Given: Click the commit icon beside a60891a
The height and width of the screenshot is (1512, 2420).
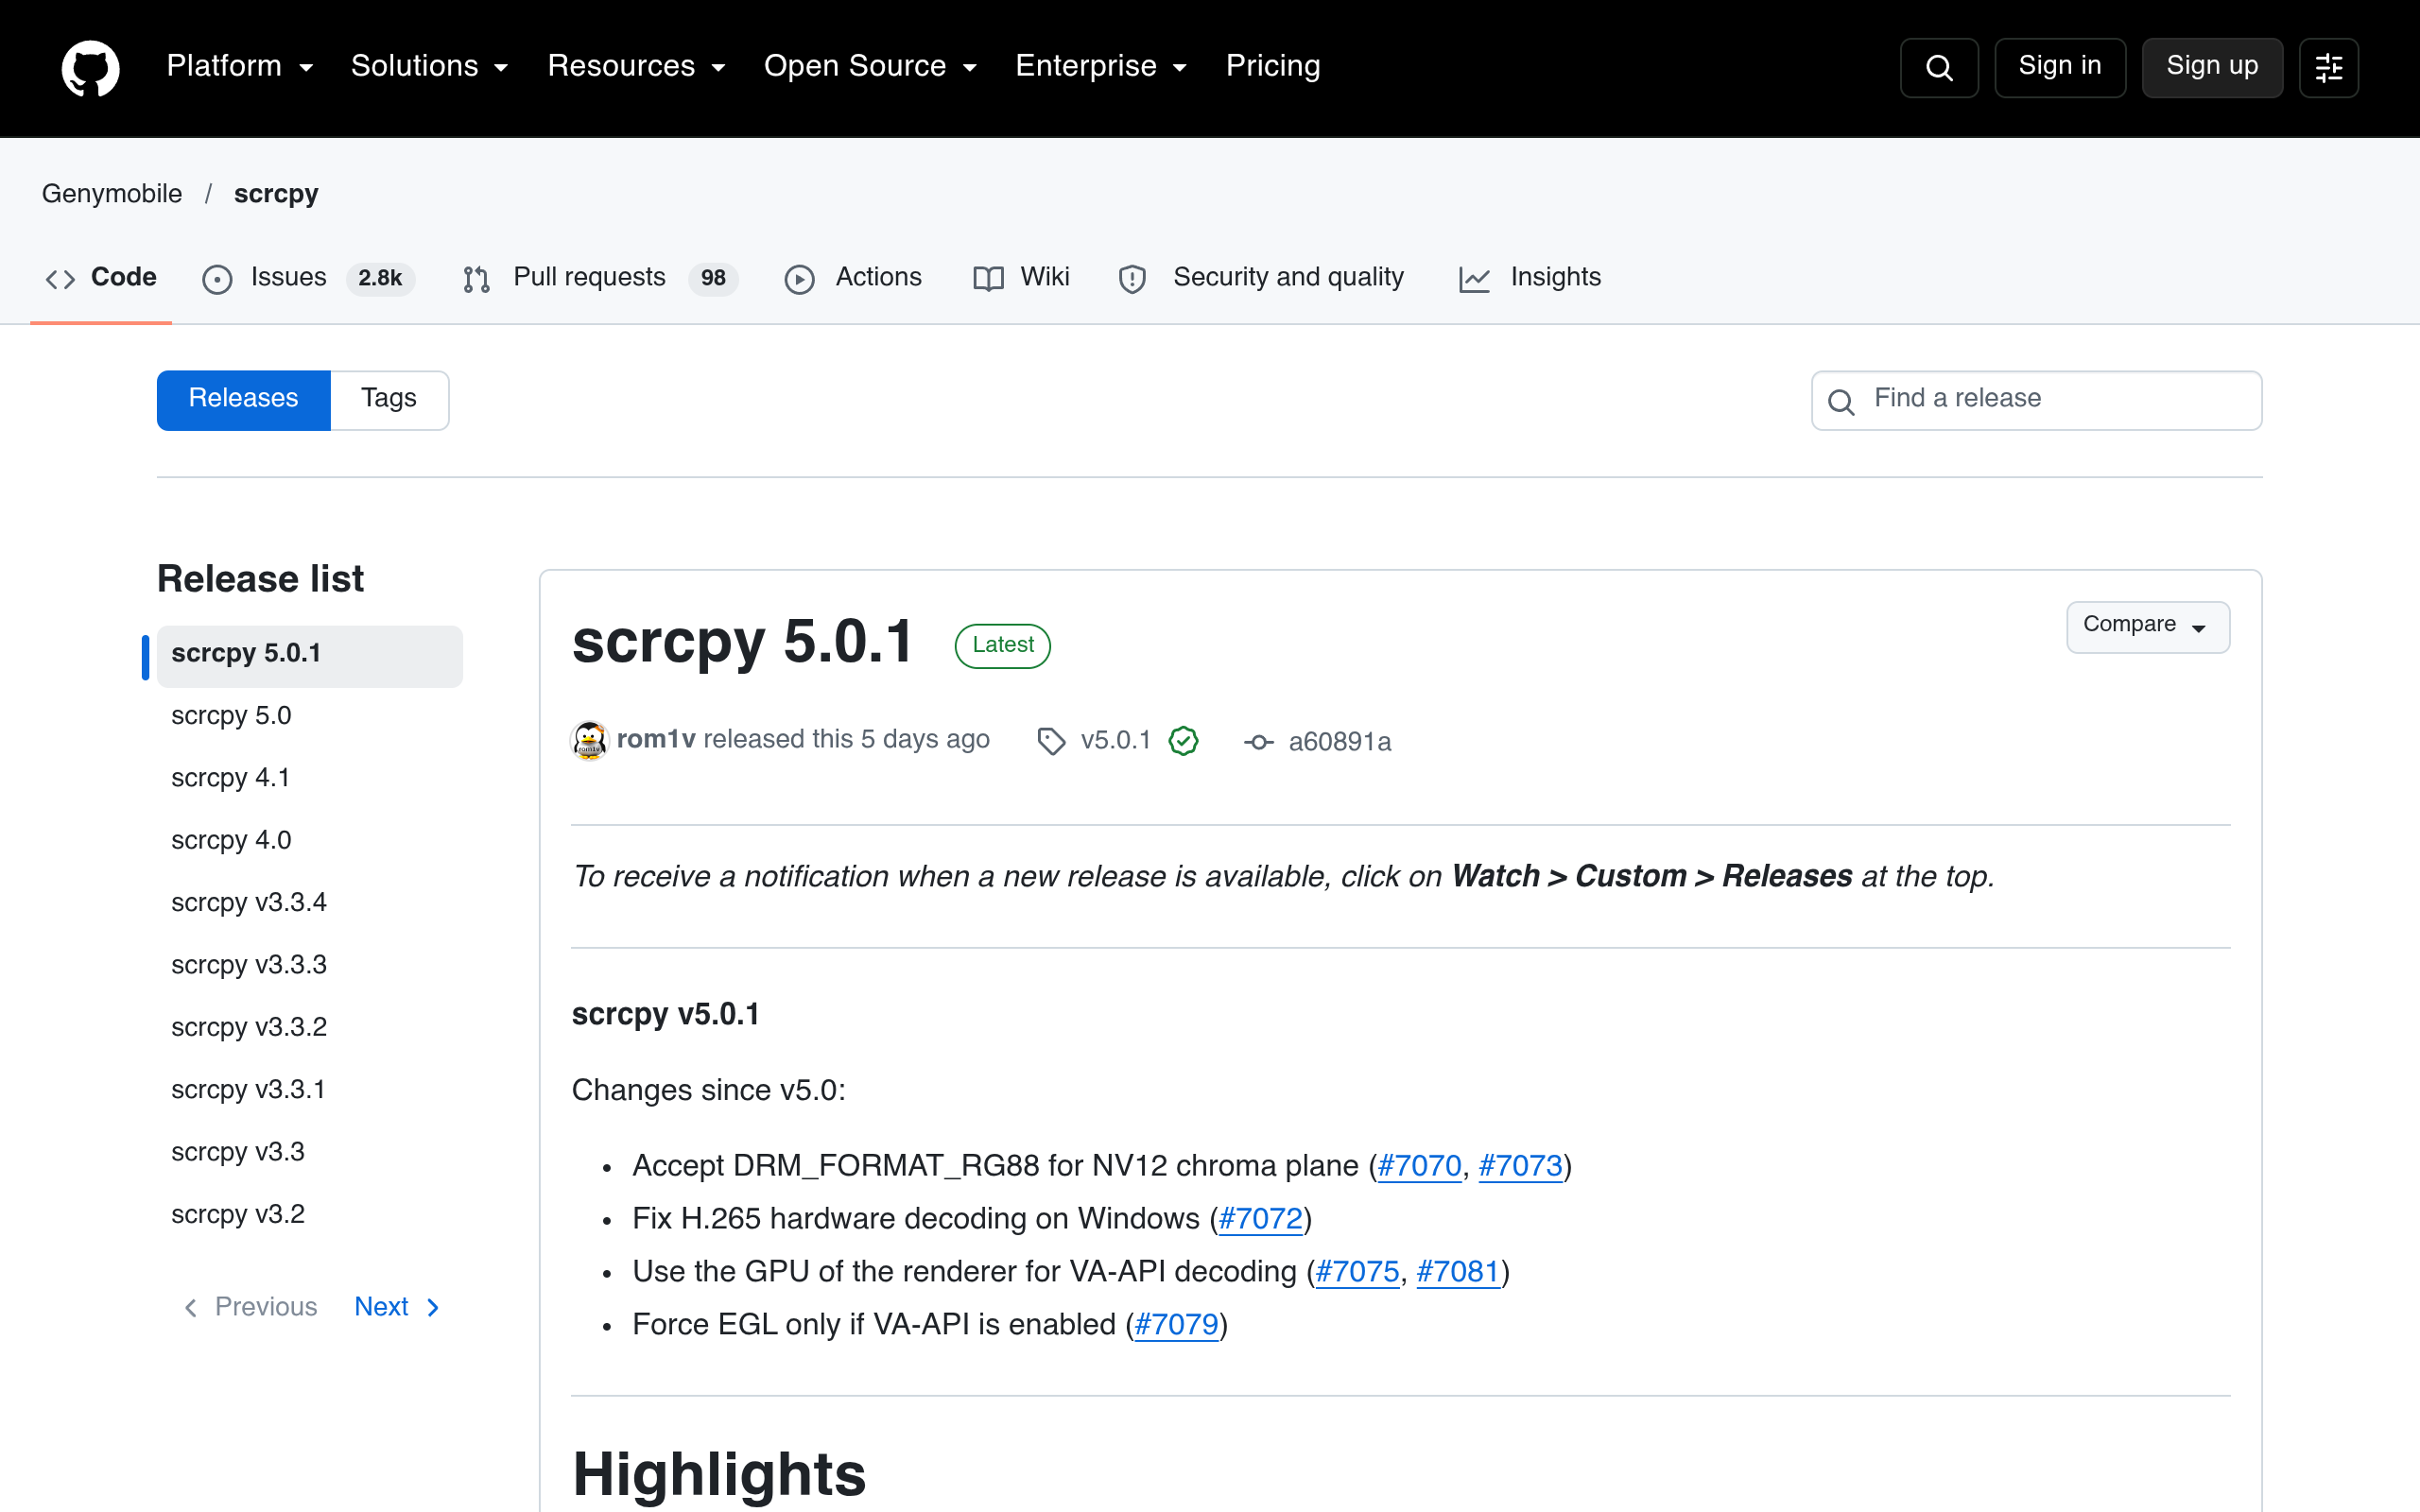Looking at the screenshot, I should pos(1258,742).
